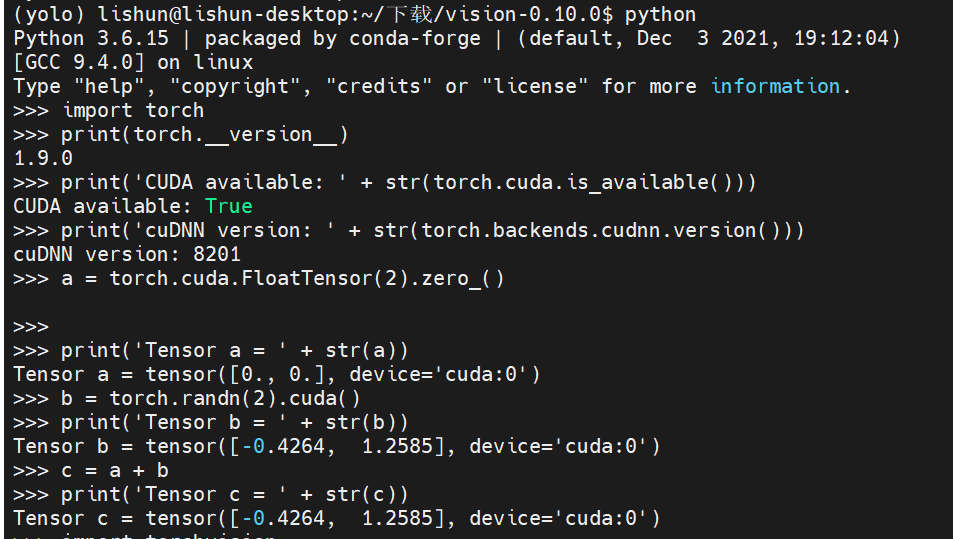Click the "print(torch.__version__)" command
The image size is (953, 539).
click(205, 134)
